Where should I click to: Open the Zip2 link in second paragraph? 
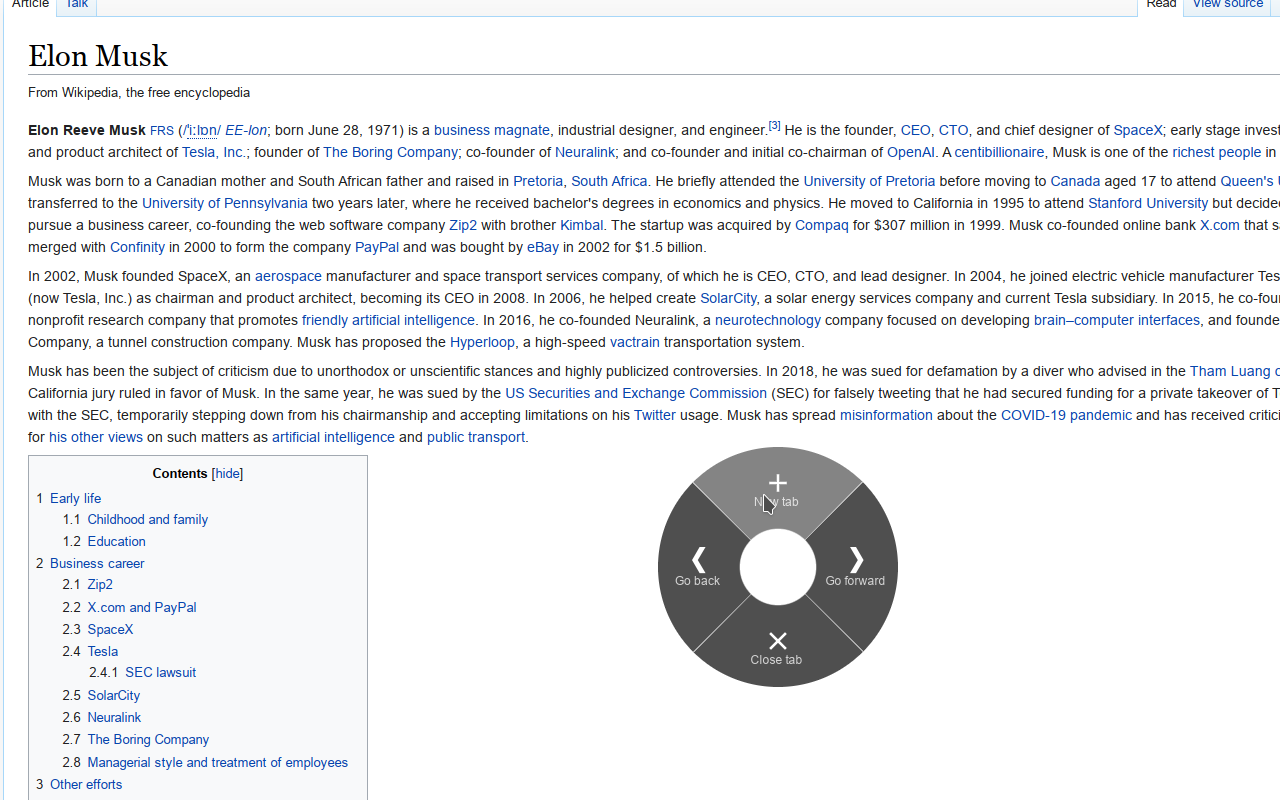tap(463, 225)
